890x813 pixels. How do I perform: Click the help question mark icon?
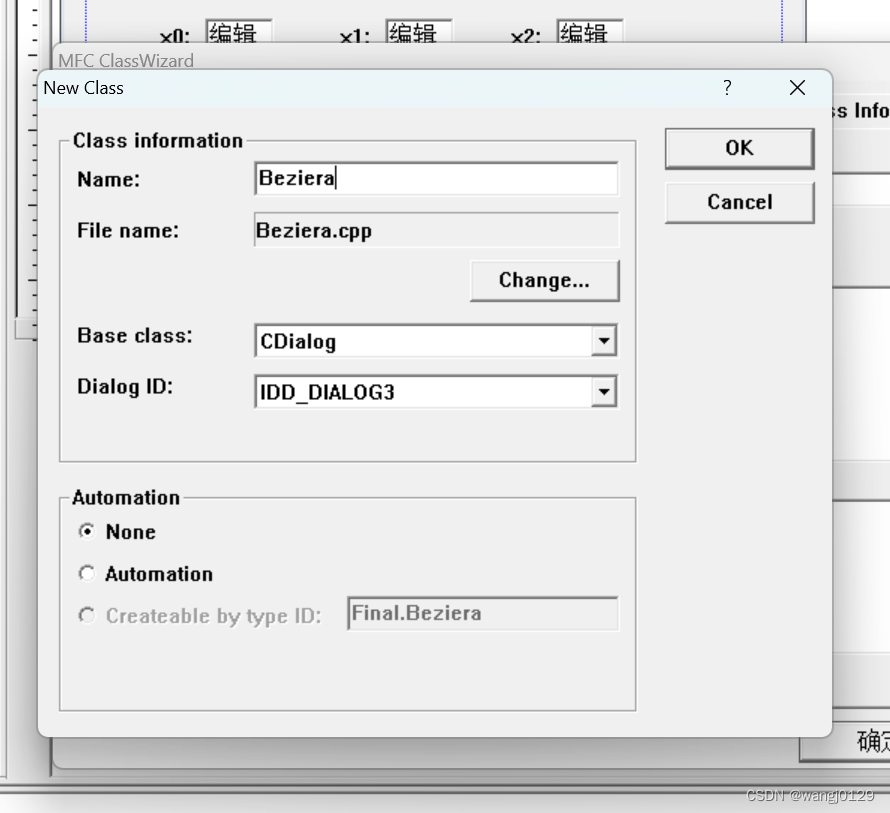(727, 88)
